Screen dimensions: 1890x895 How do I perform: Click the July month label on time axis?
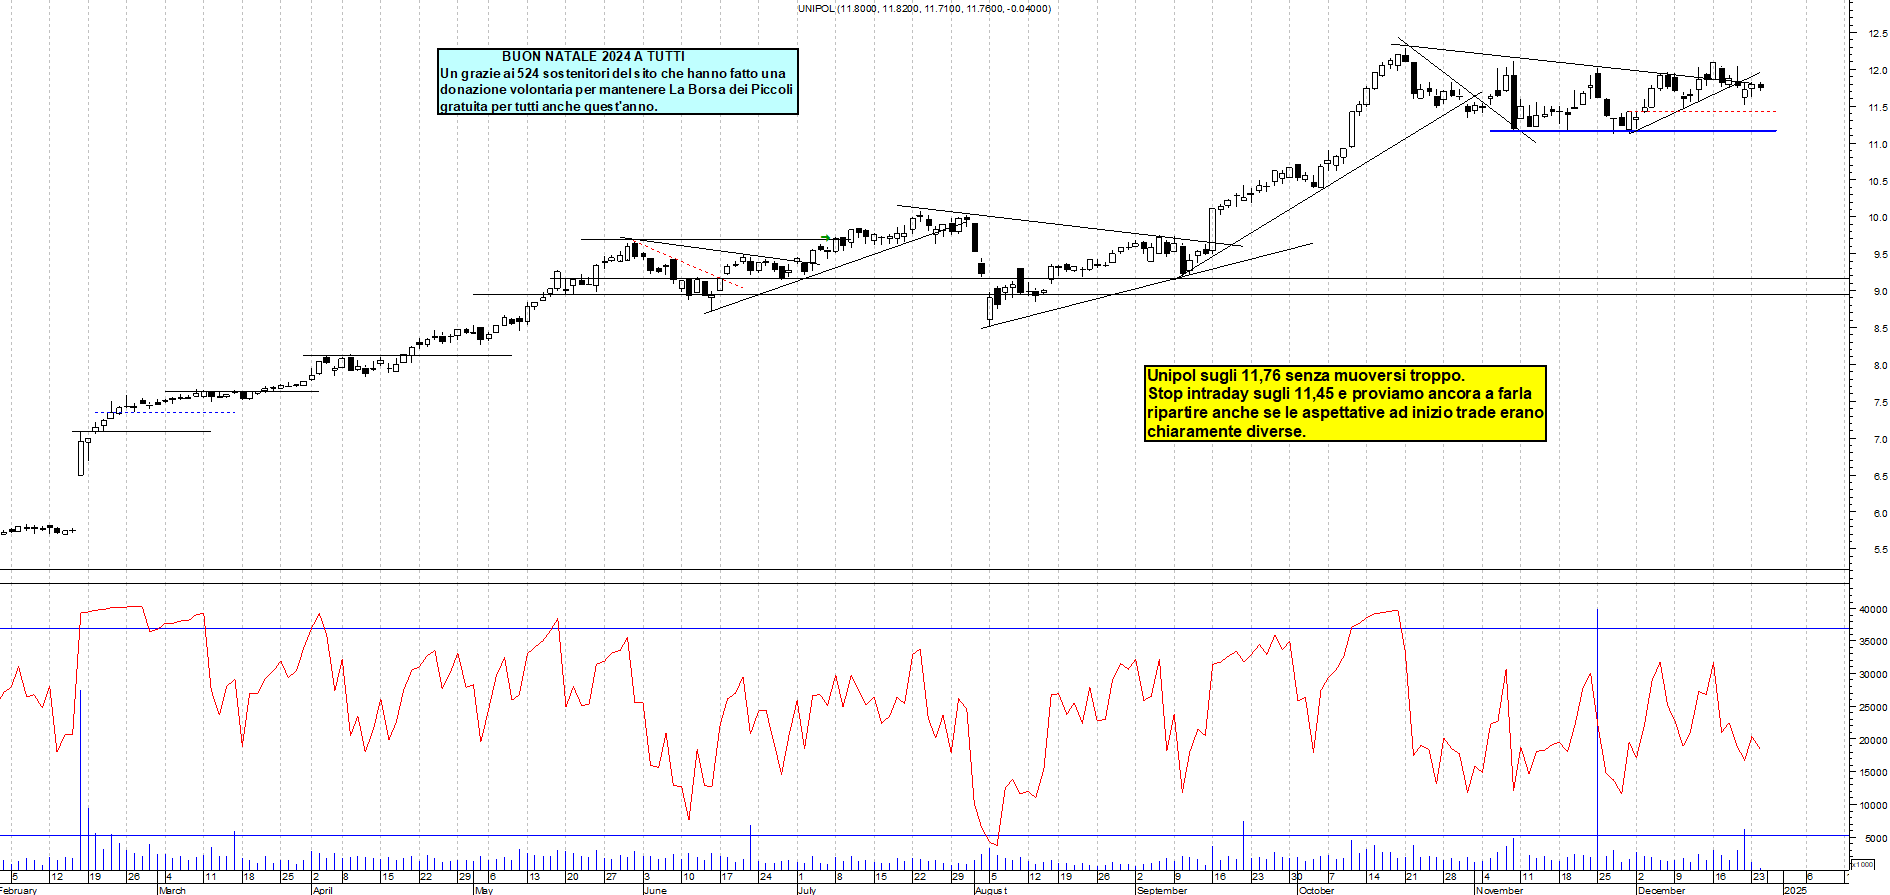807,890
